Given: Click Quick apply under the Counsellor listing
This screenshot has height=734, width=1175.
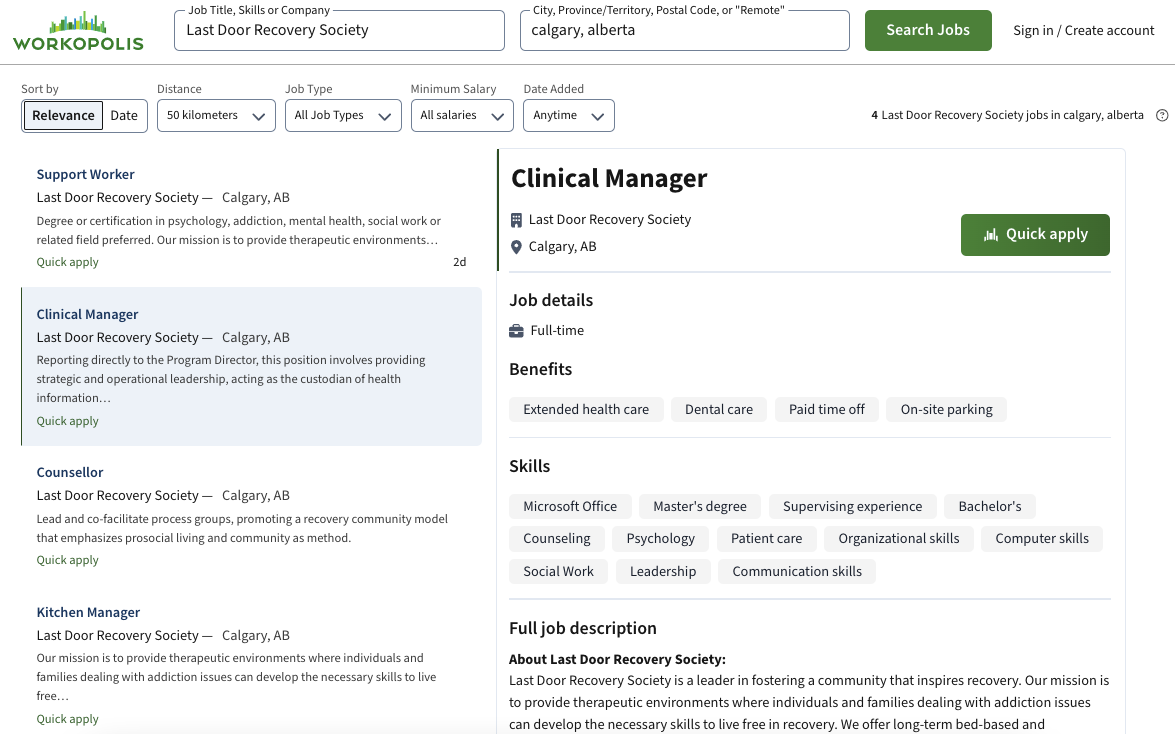Looking at the screenshot, I should click(67, 559).
